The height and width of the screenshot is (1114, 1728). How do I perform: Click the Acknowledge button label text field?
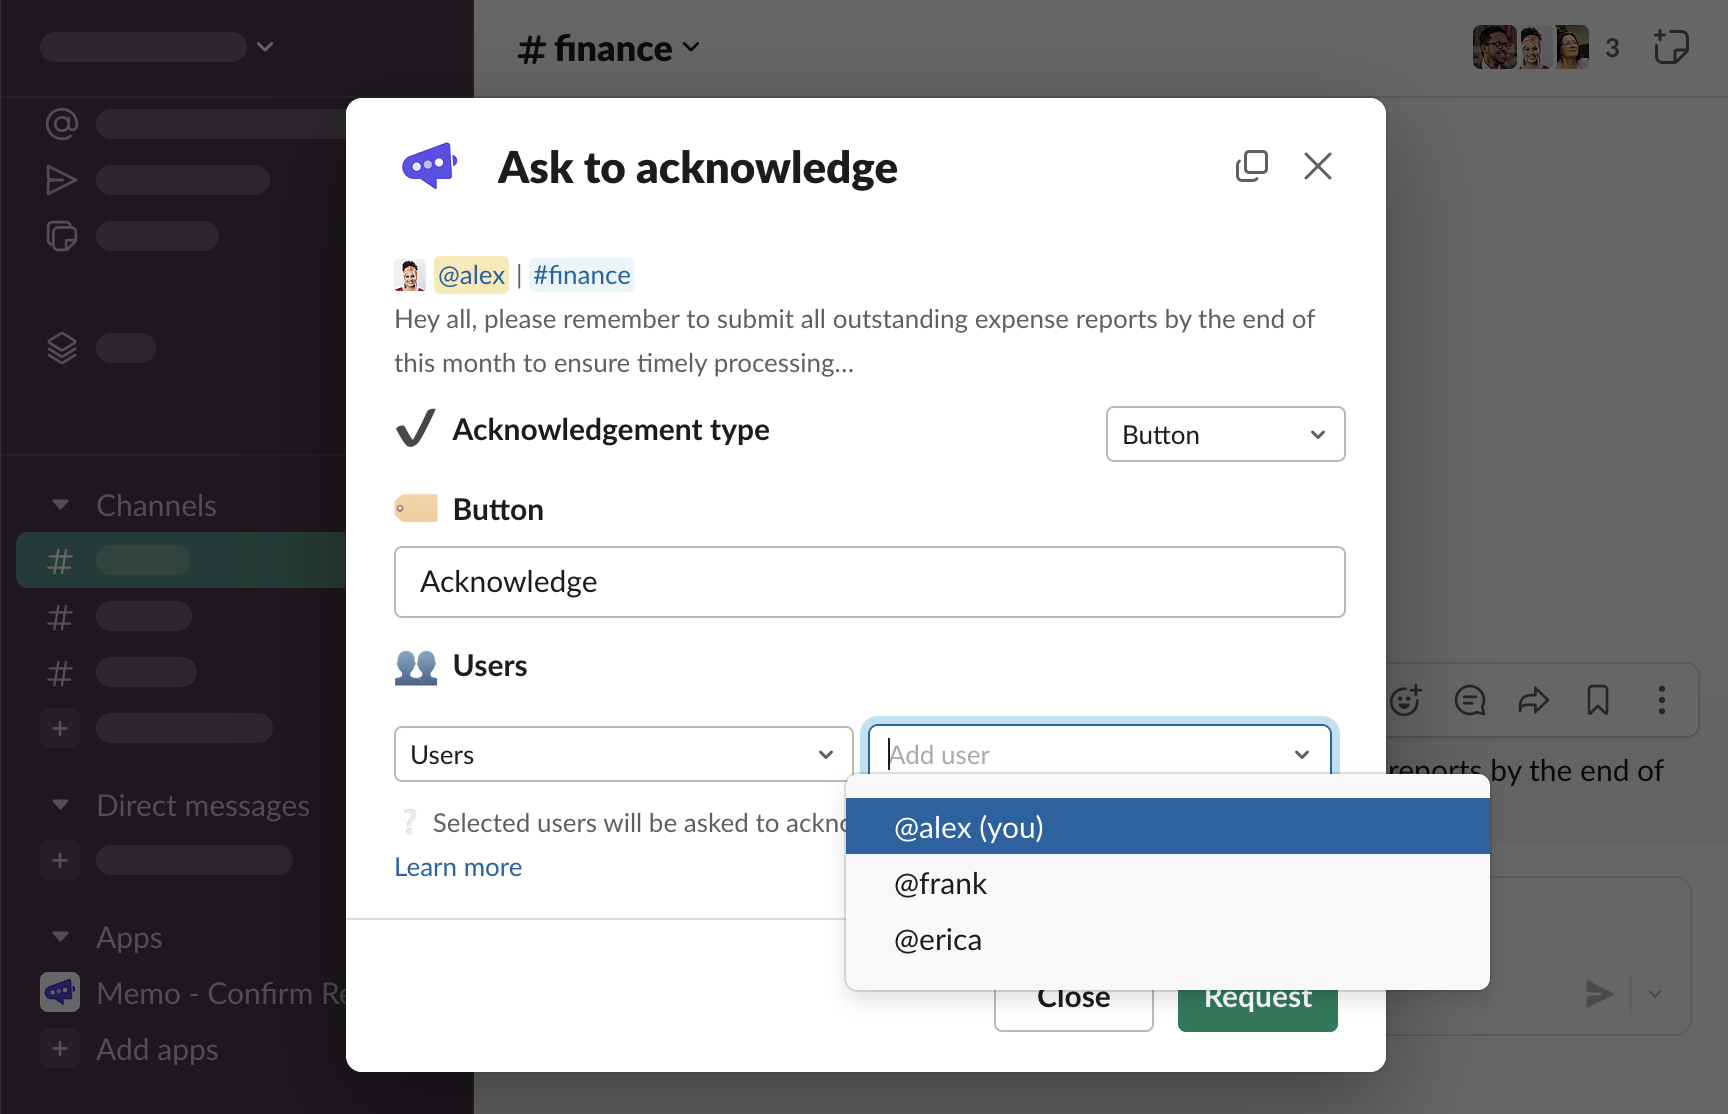tap(868, 582)
